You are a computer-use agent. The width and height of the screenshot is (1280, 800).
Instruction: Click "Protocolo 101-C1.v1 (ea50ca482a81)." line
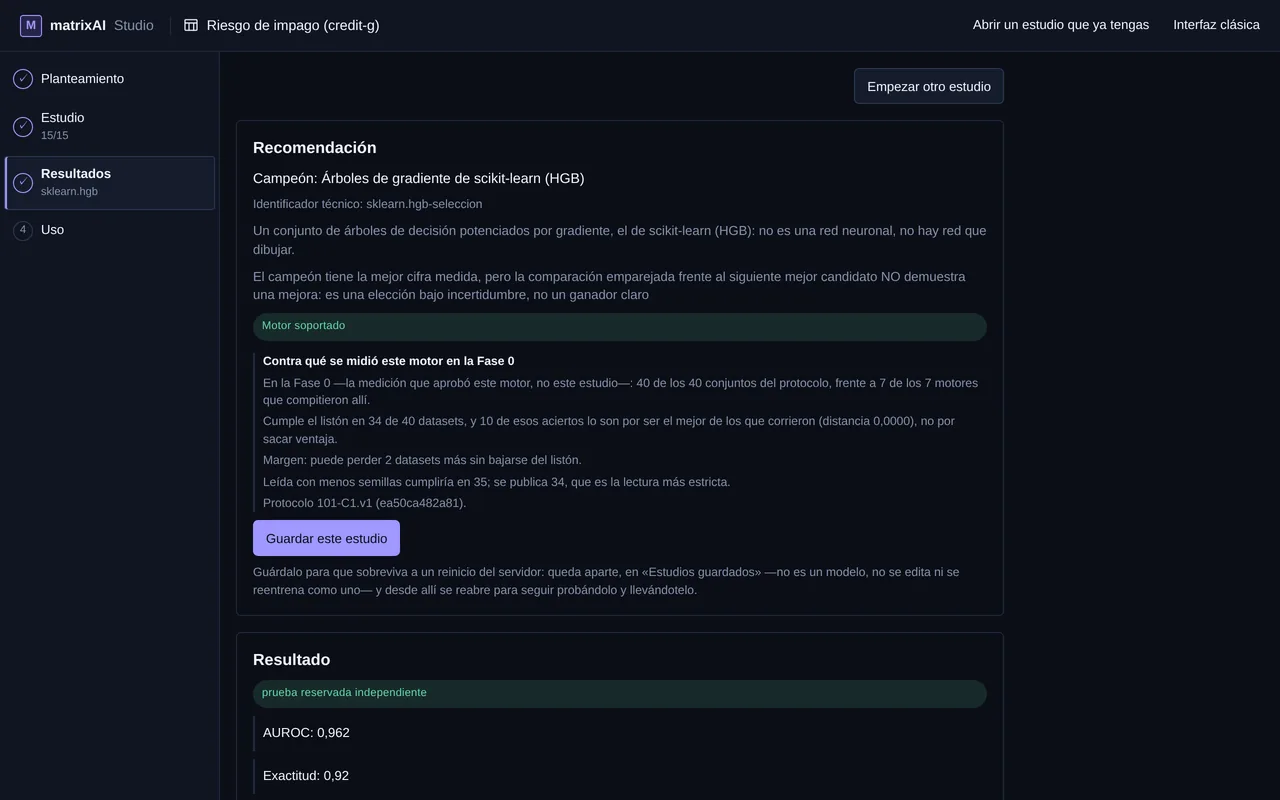point(365,503)
